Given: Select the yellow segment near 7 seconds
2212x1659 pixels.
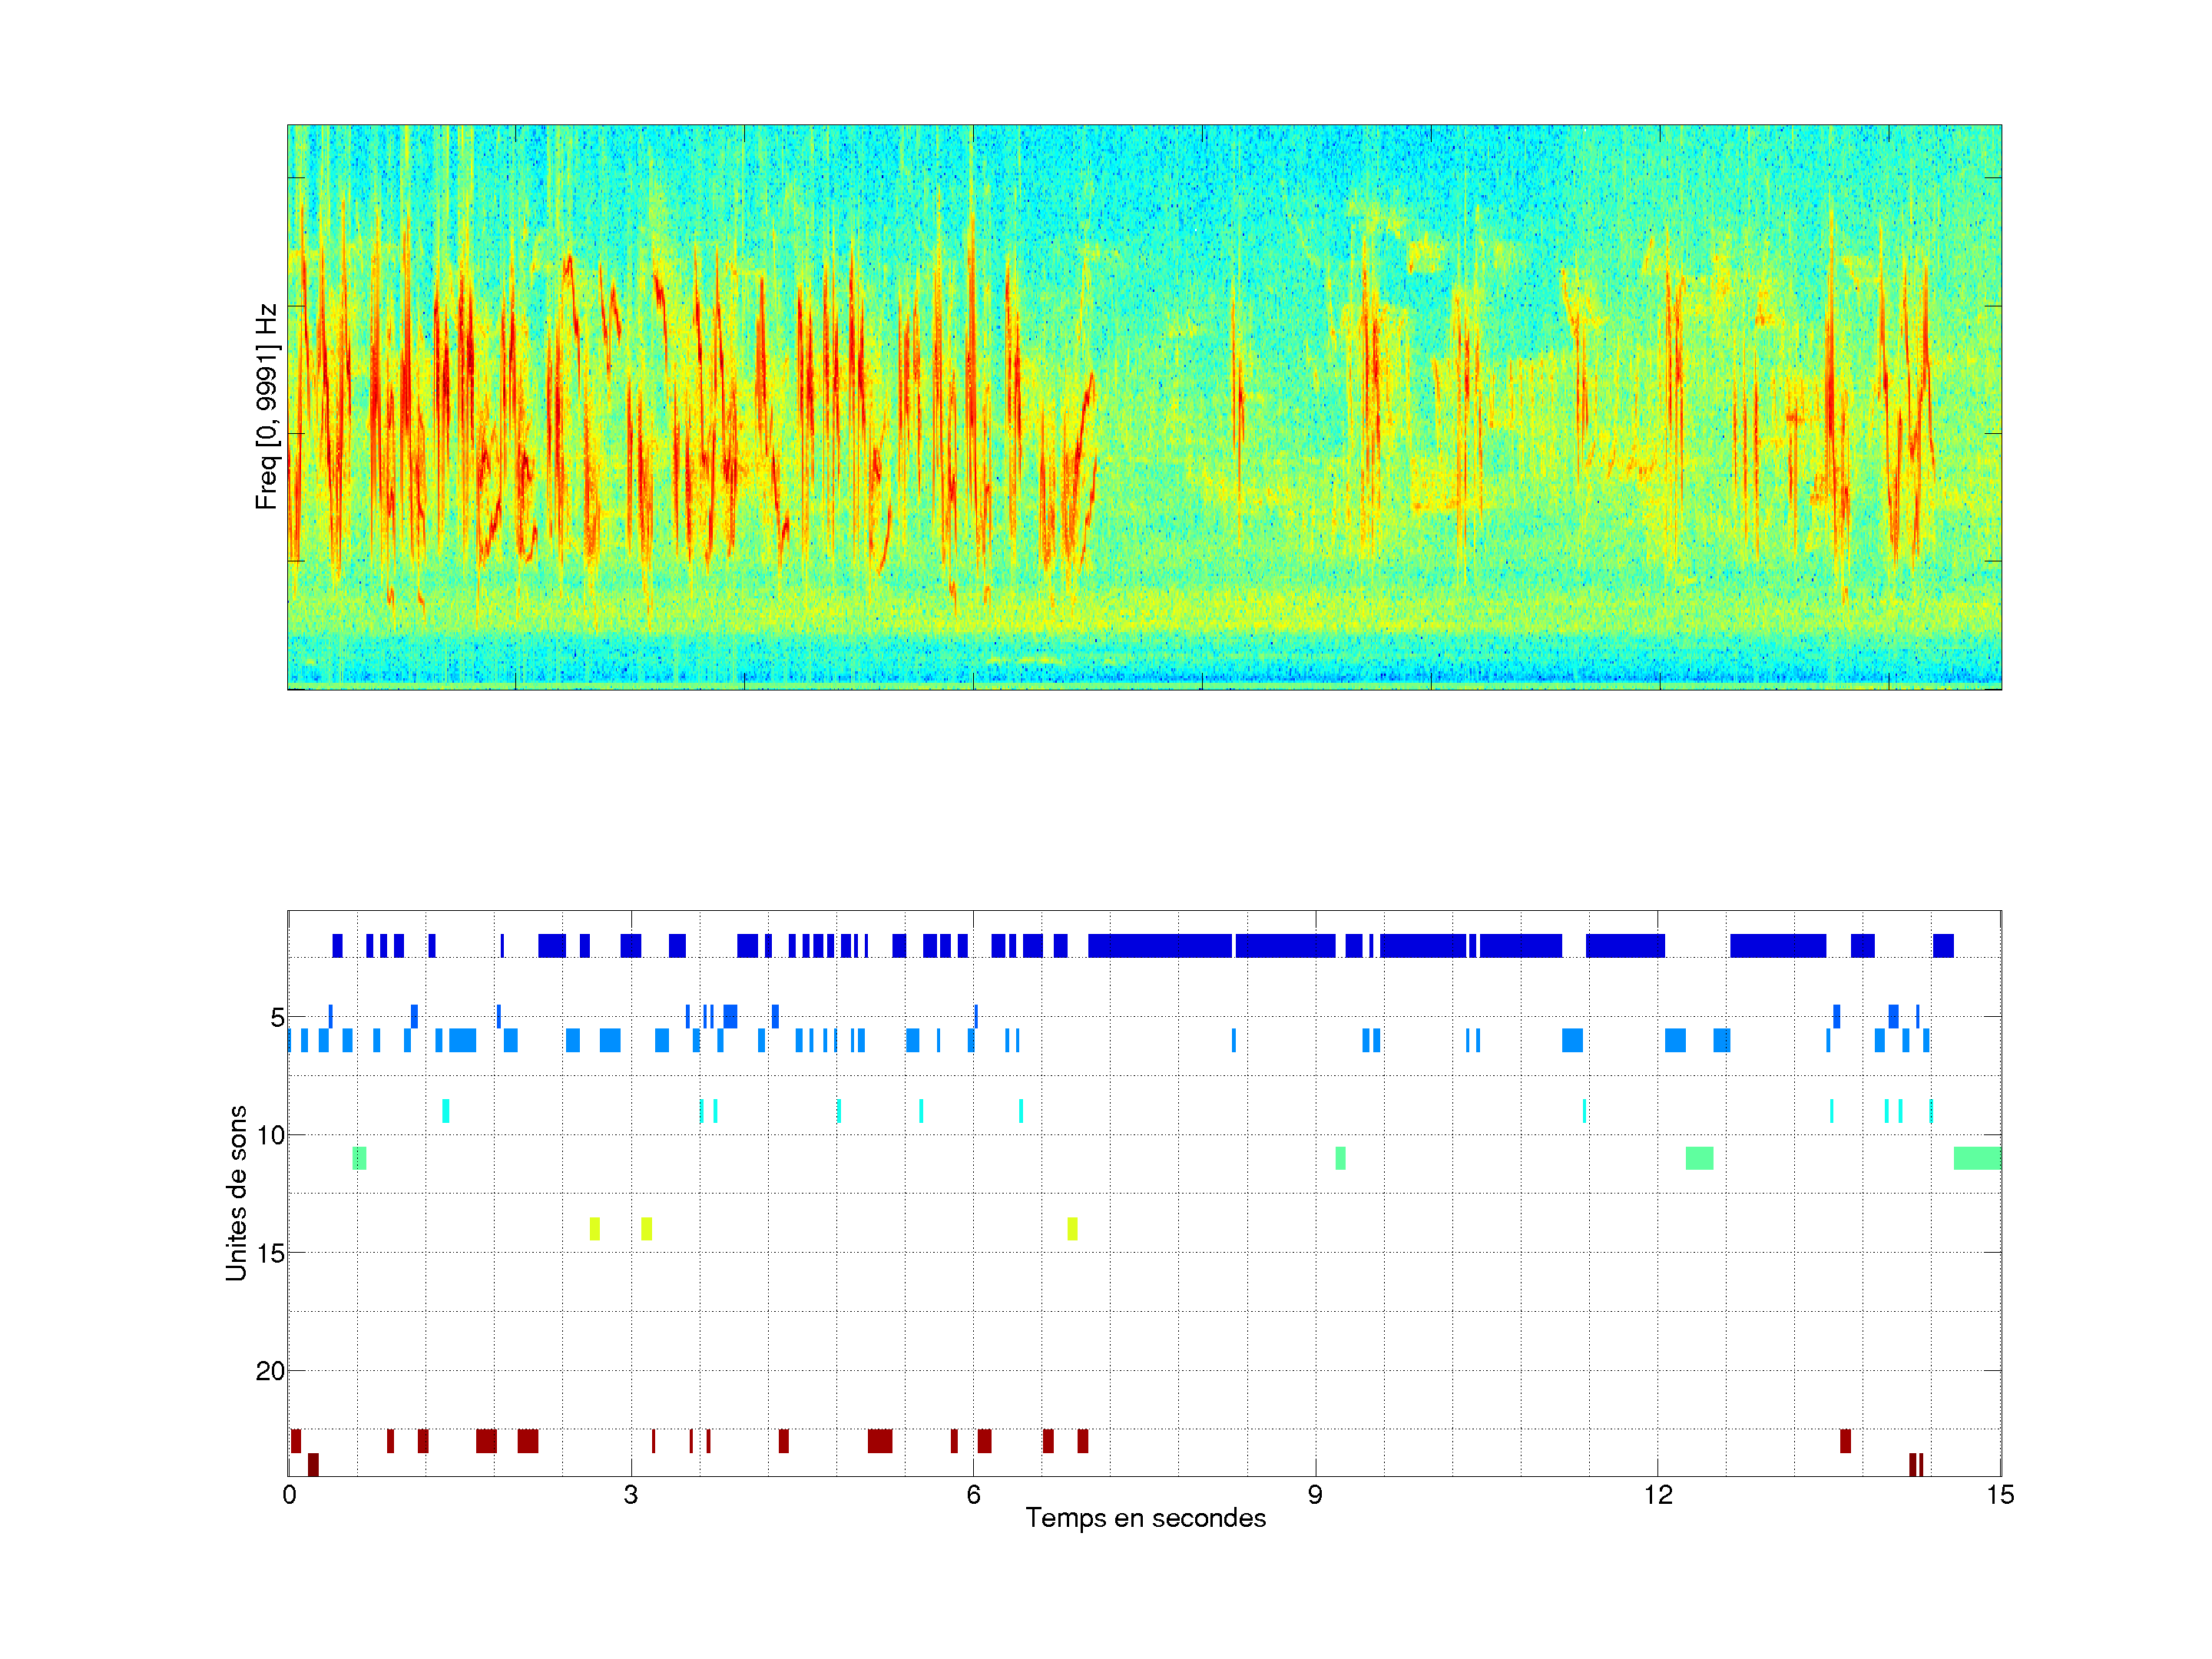Looking at the screenshot, I should 1072,1229.
